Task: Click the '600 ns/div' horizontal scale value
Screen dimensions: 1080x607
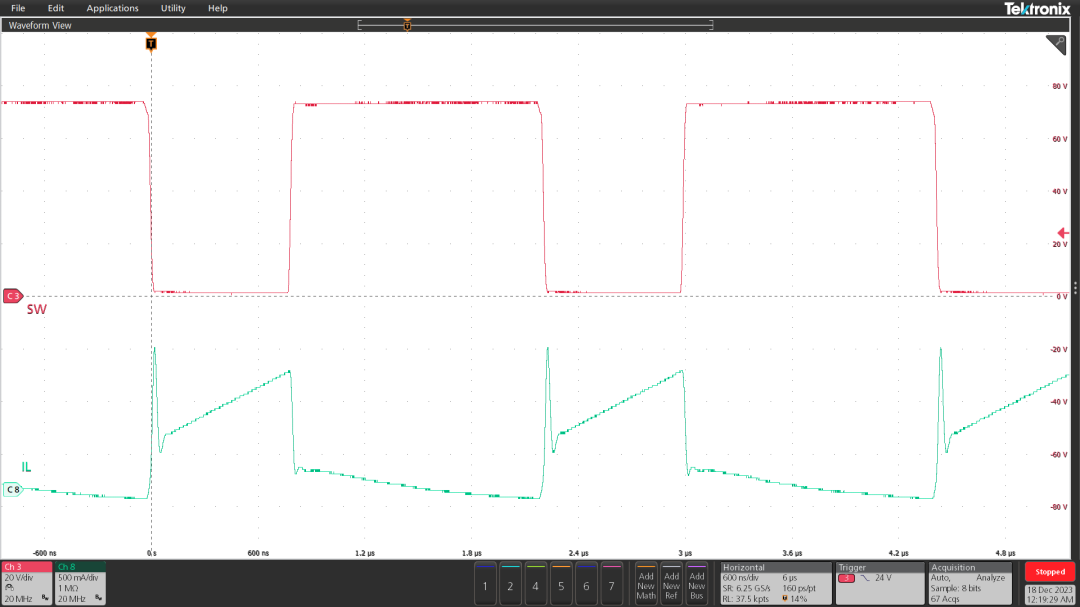Action: click(741, 578)
